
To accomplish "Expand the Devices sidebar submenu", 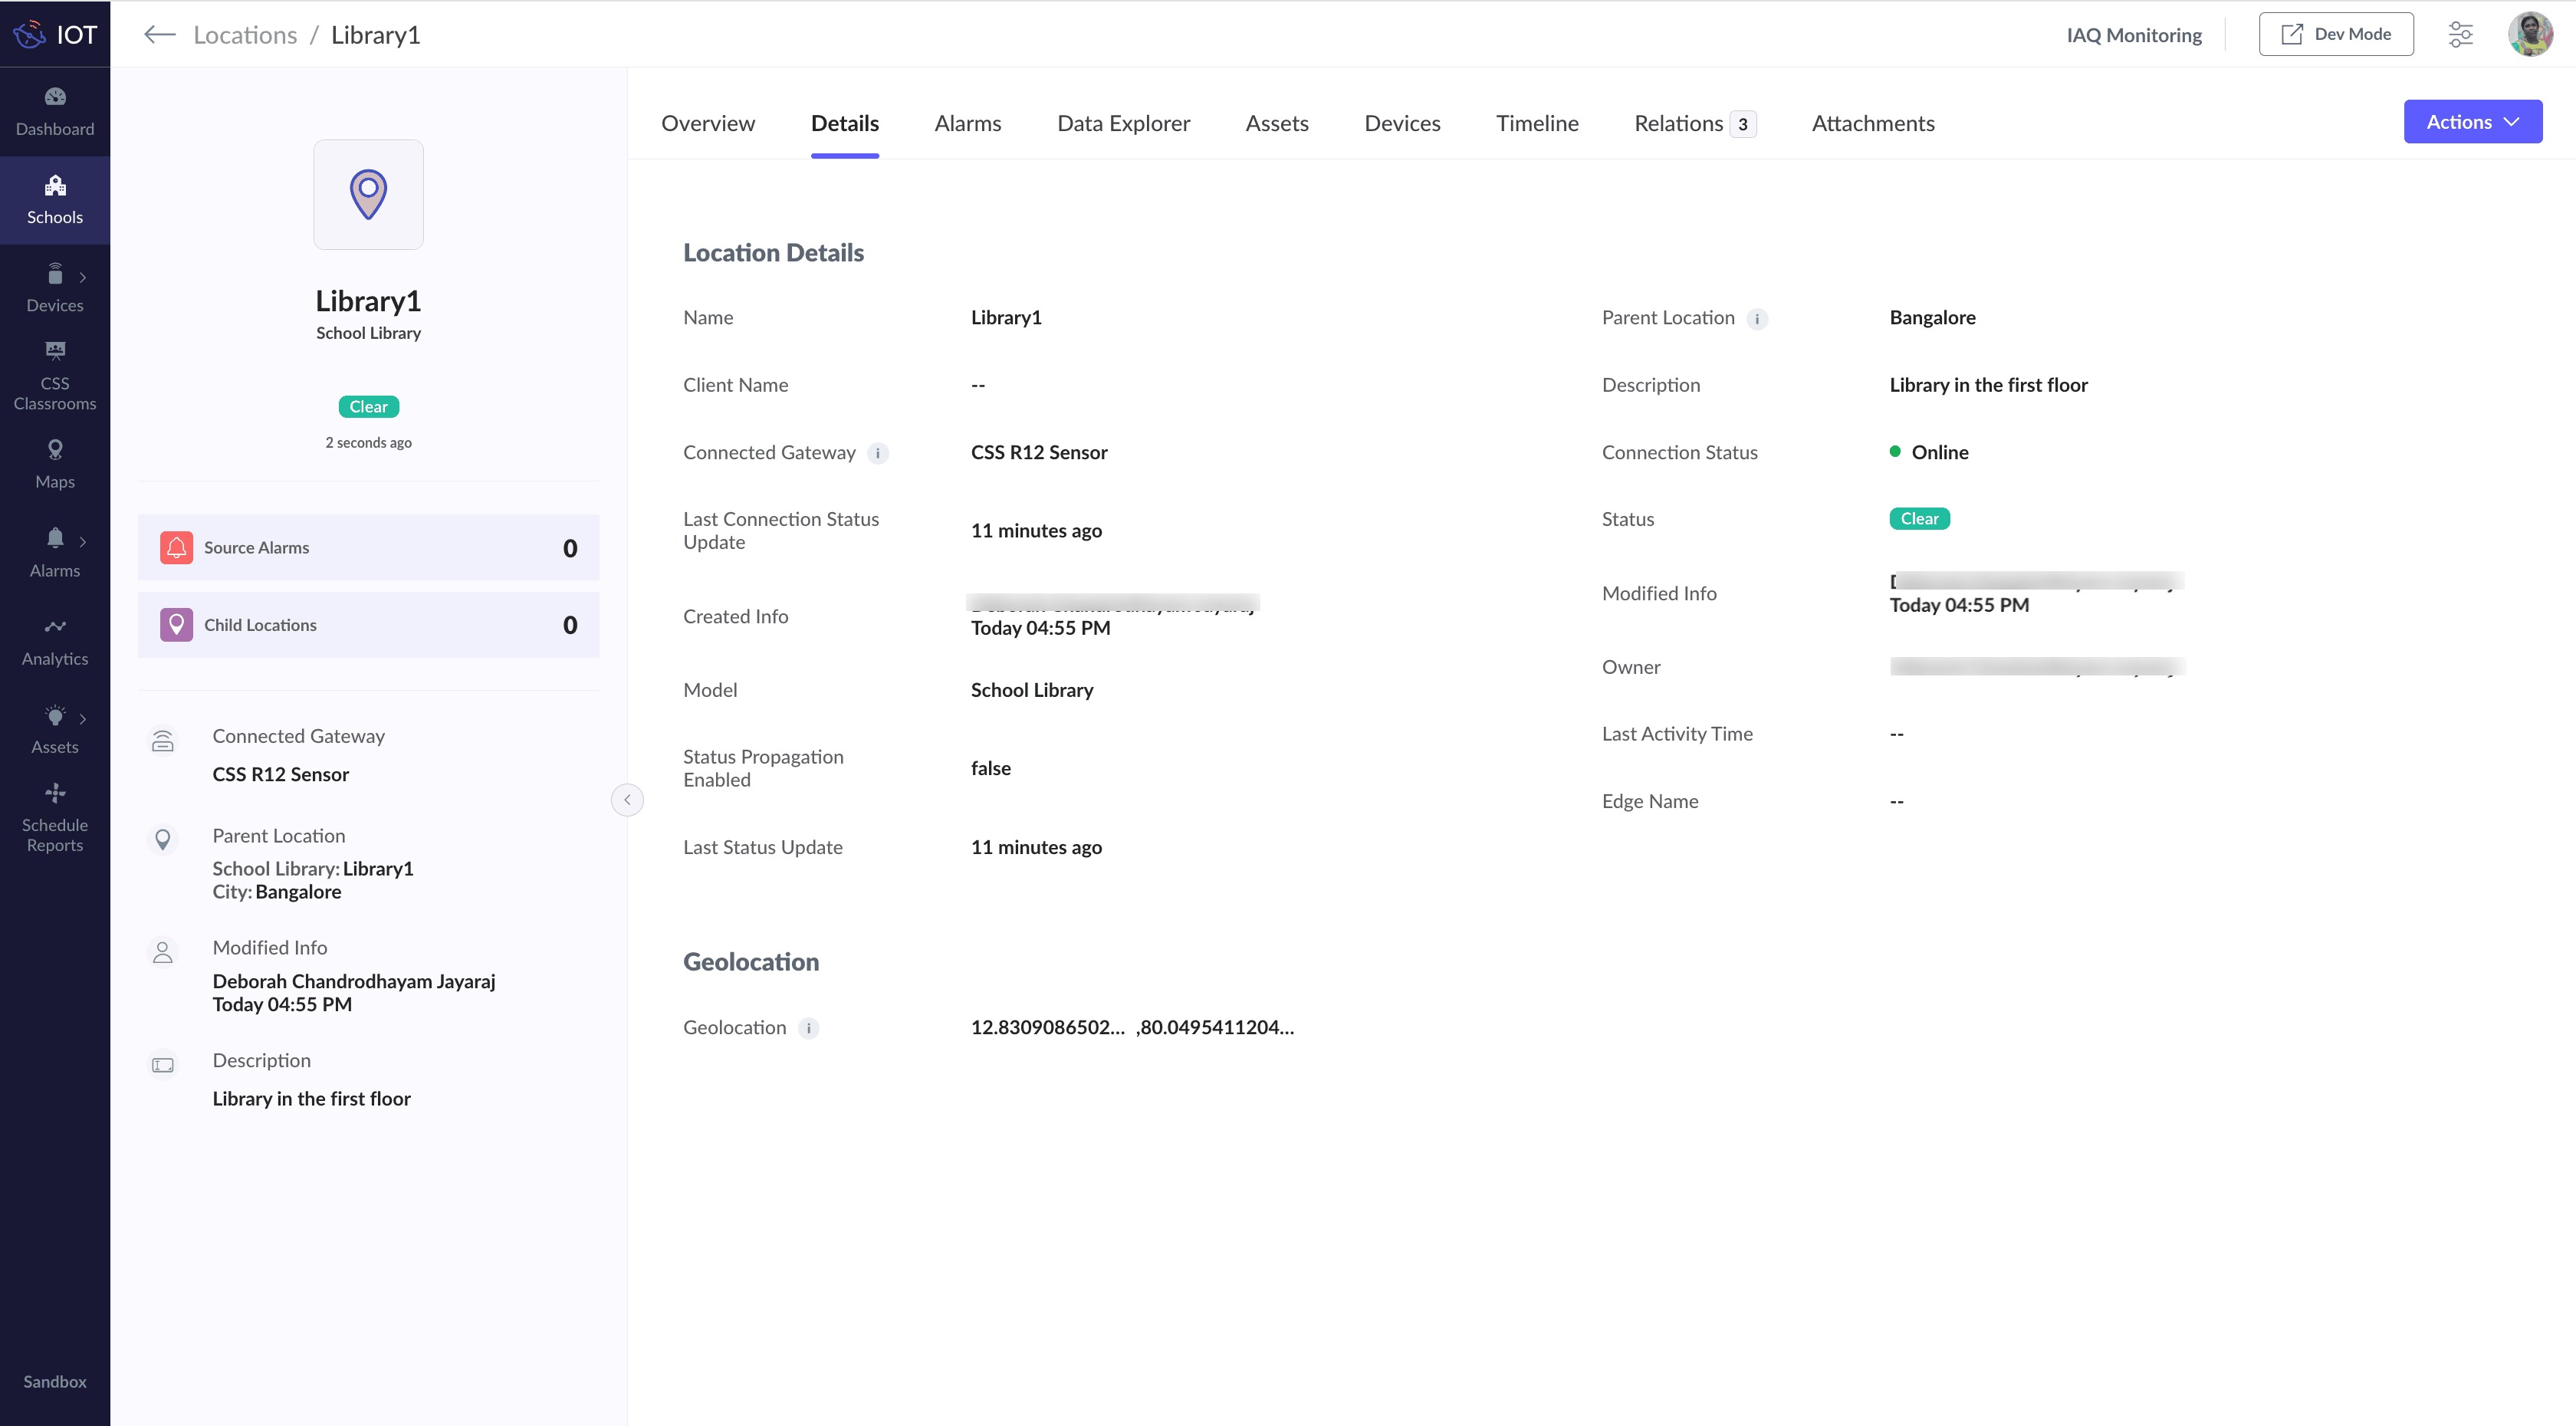I will [x=82, y=277].
